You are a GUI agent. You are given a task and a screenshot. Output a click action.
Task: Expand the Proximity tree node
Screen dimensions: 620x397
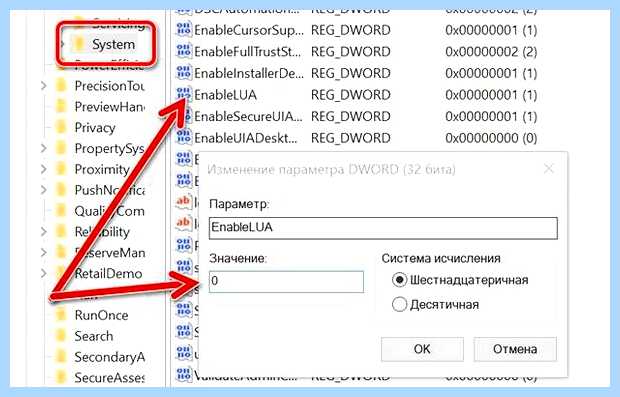(44, 169)
